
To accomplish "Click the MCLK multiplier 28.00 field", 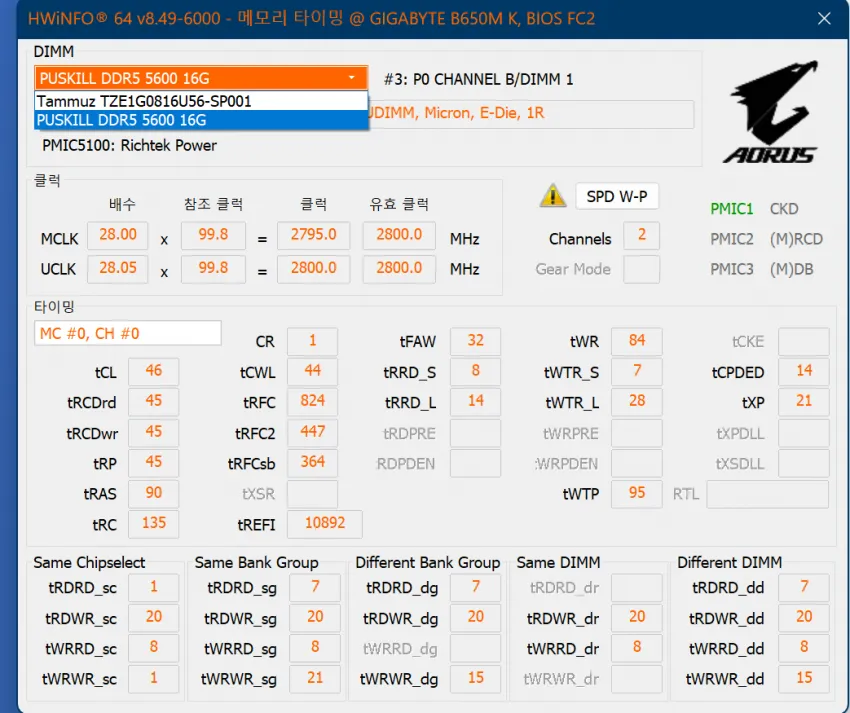I will pyautogui.click(x=118, y=236).
